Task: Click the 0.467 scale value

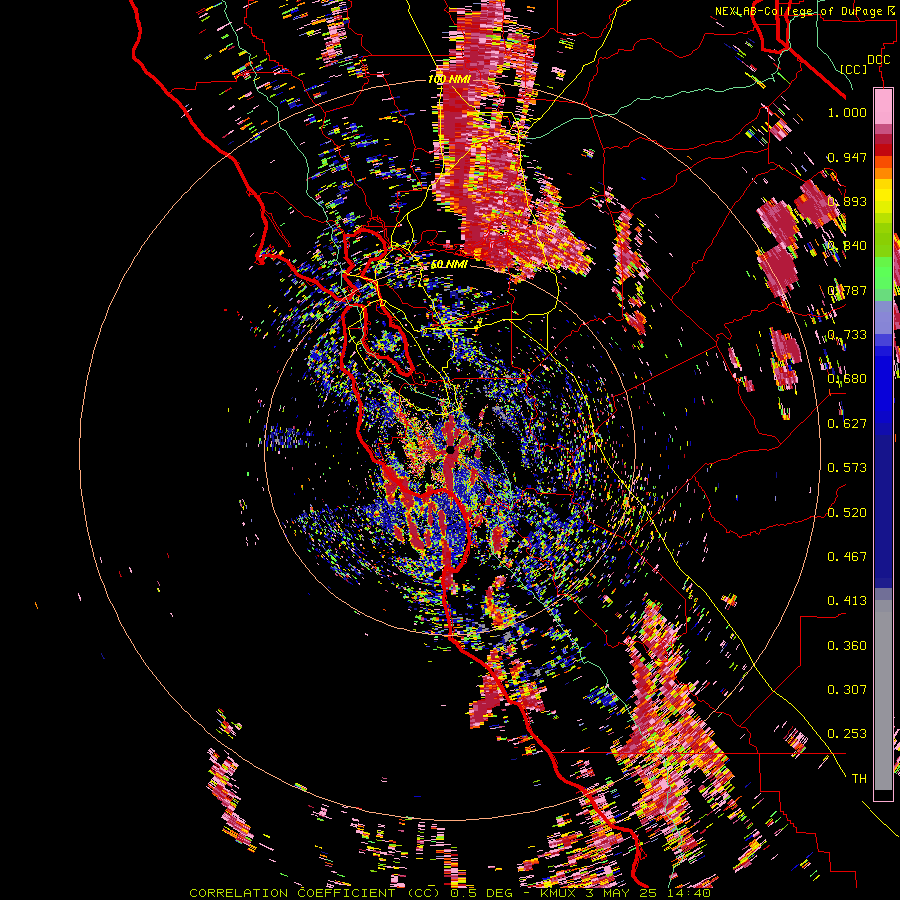Action: pyautogui.click(x=847, y=557)
